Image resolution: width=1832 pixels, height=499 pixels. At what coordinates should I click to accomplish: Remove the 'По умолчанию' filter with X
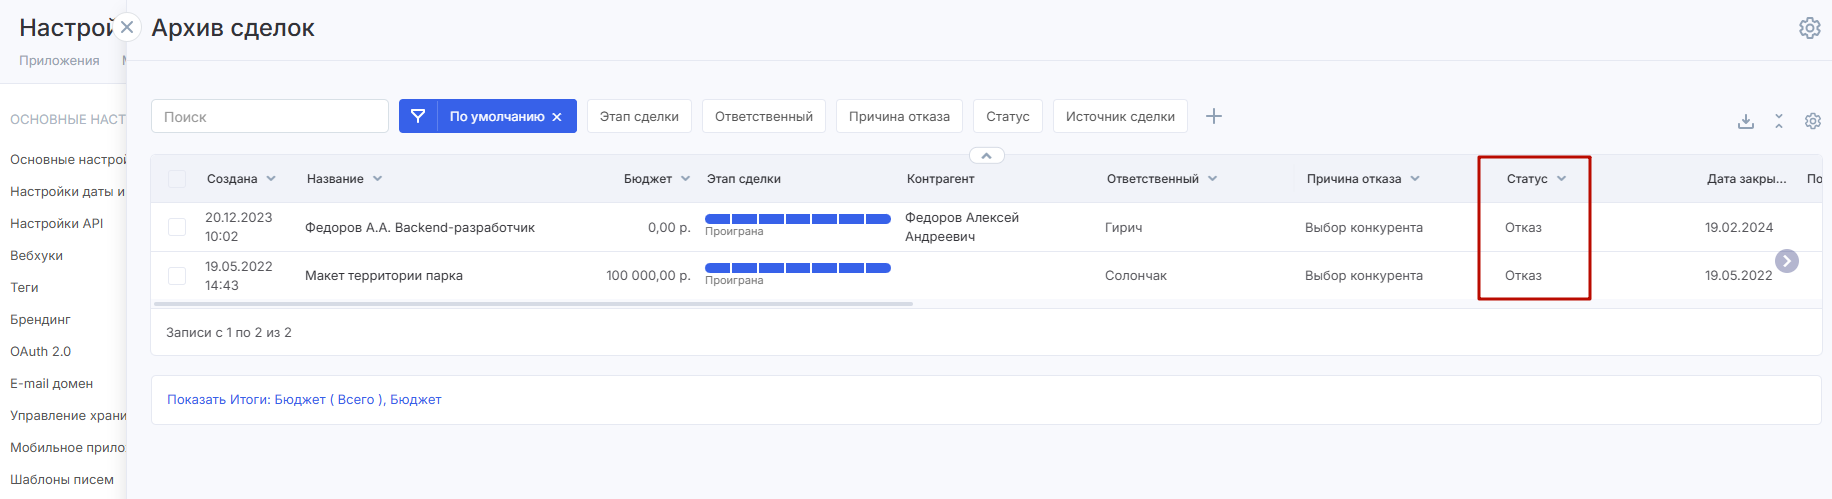(x=557, y=117)
